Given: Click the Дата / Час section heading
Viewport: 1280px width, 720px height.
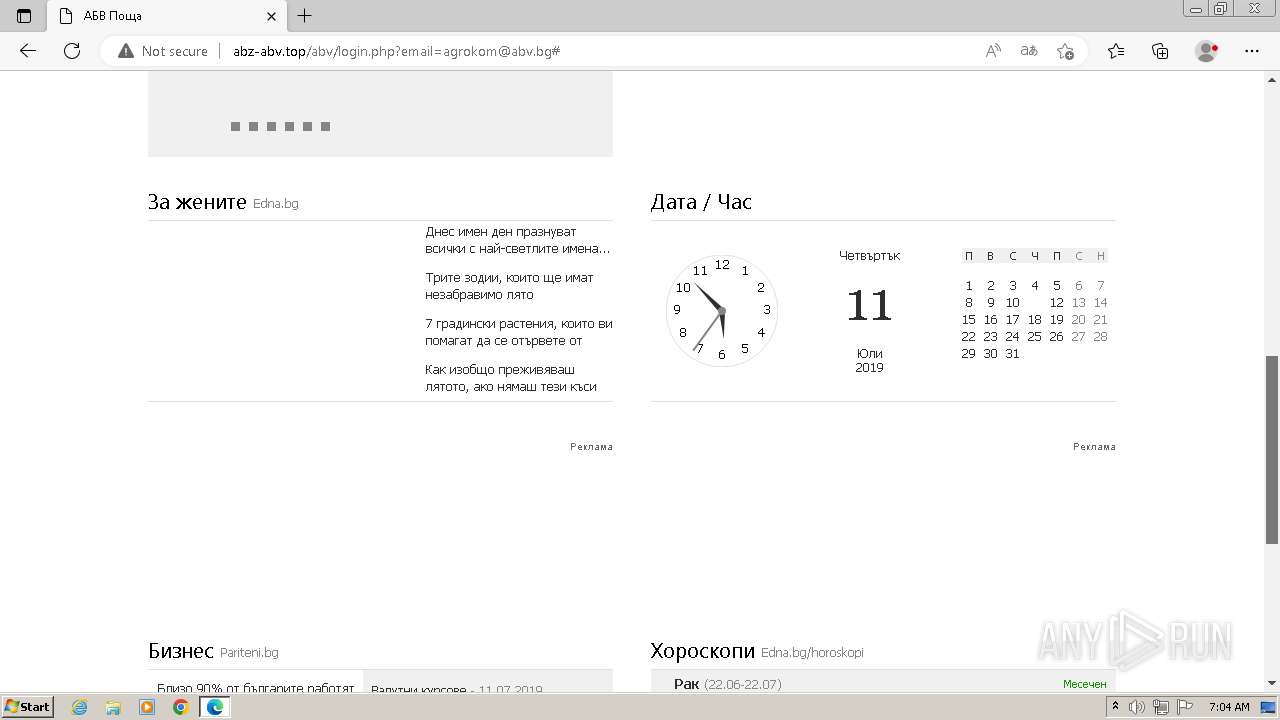Looking at the screenshot, I should [x=701, y=202].
